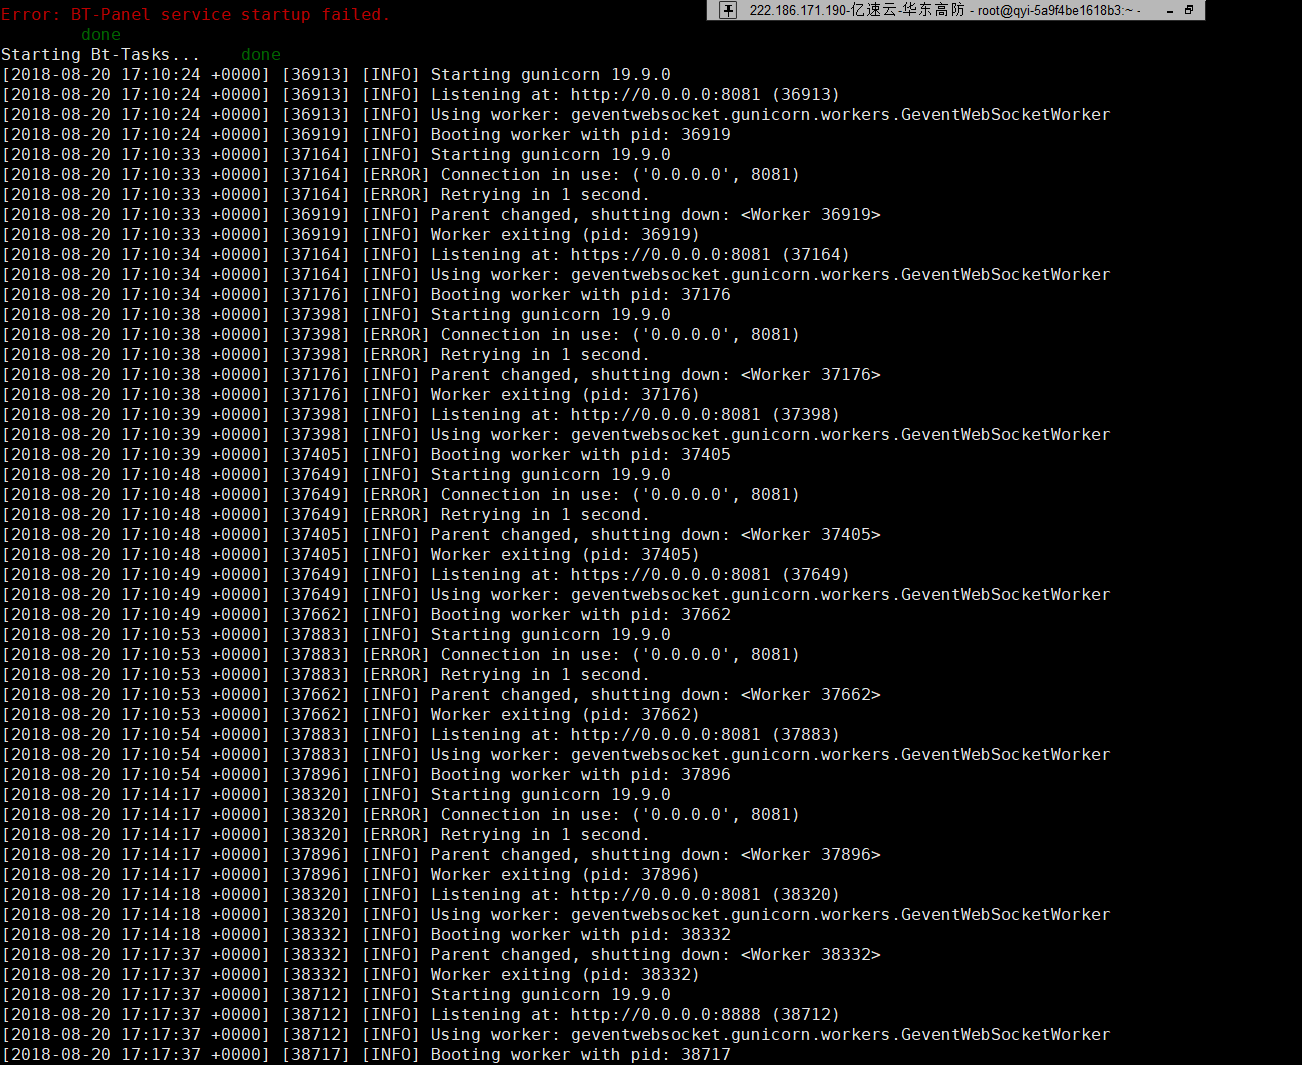The image size is (1302, 1065).
Task: Click the green done below the error line
Action: pos(101,34)
